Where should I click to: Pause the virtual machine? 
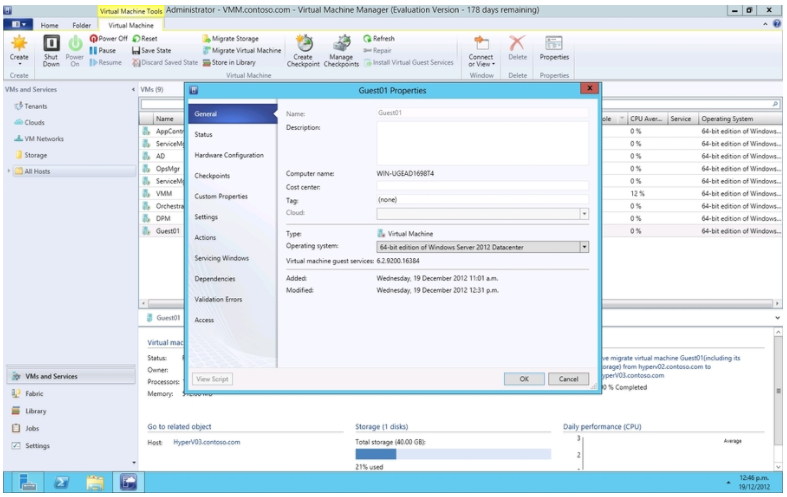point(102,51)
